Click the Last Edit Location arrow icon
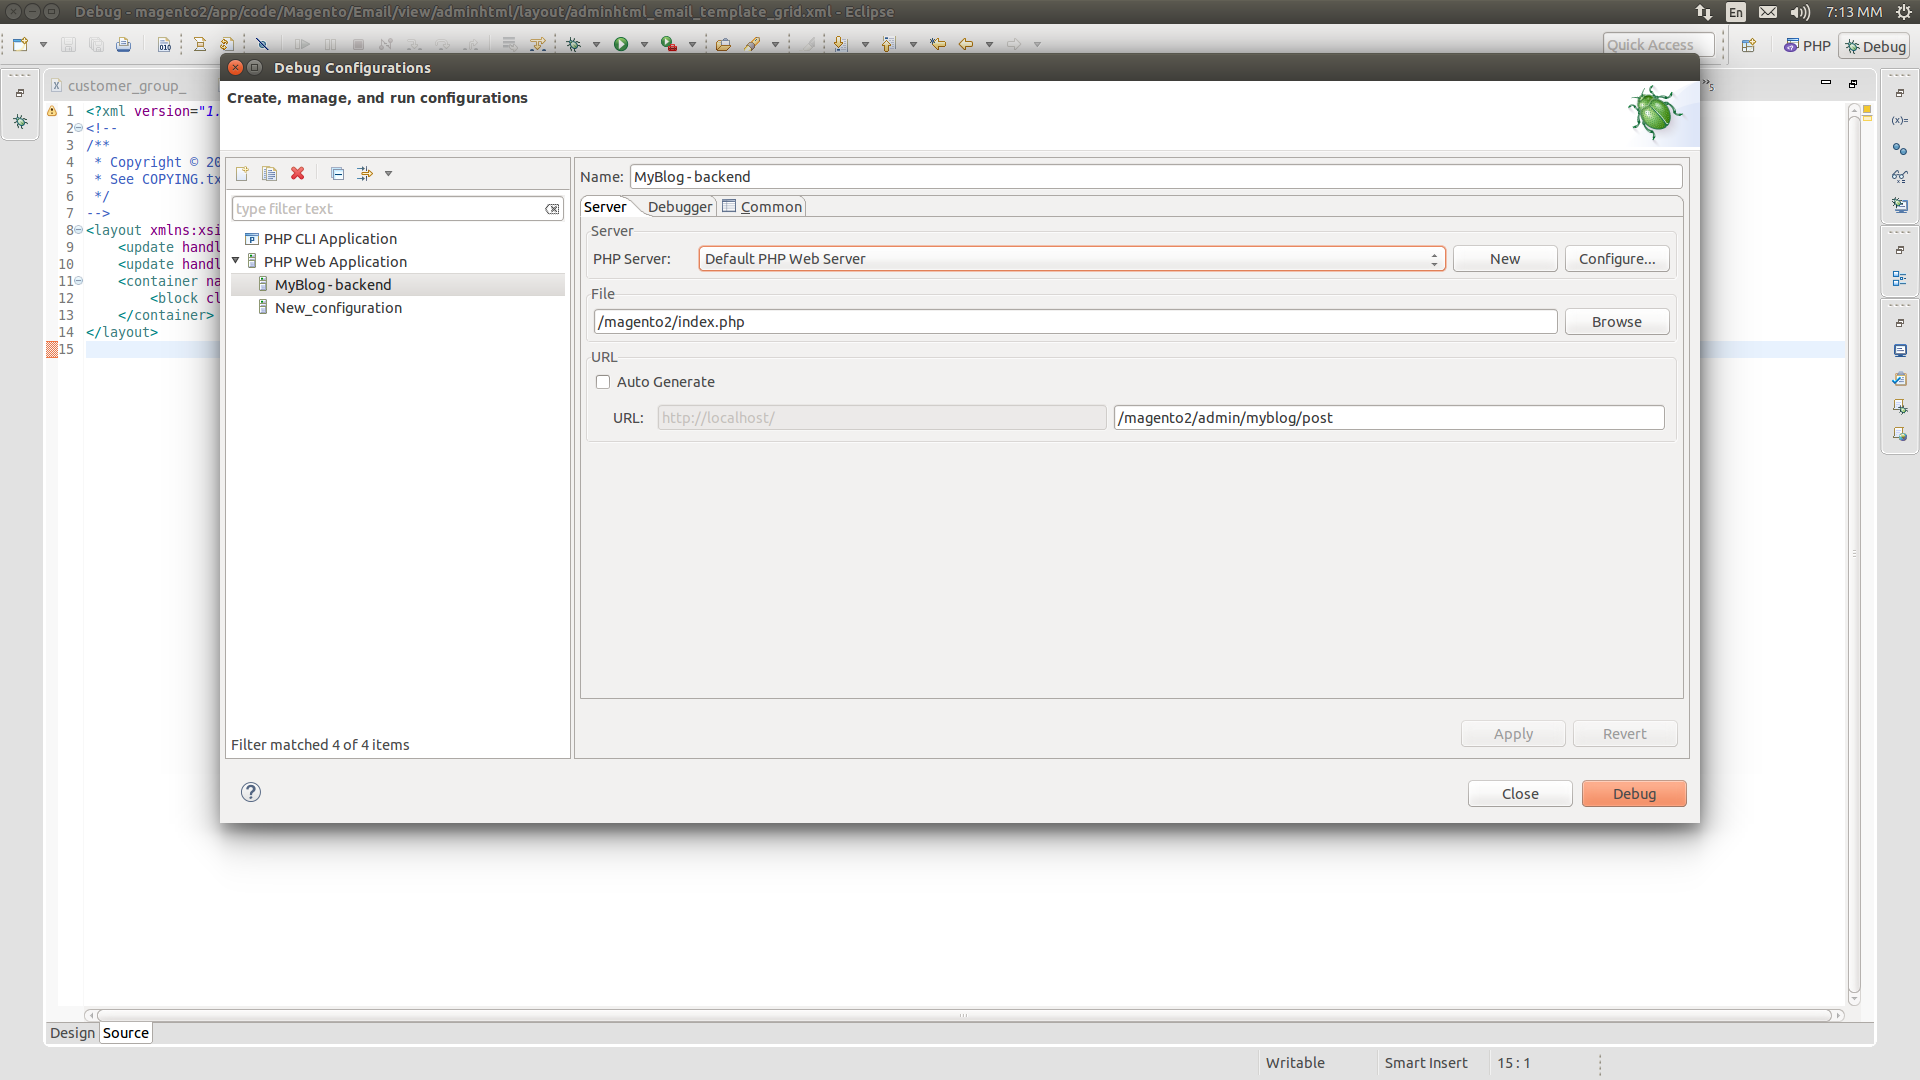This screenshot has height=1080, width=1920. tap(938, 44)
